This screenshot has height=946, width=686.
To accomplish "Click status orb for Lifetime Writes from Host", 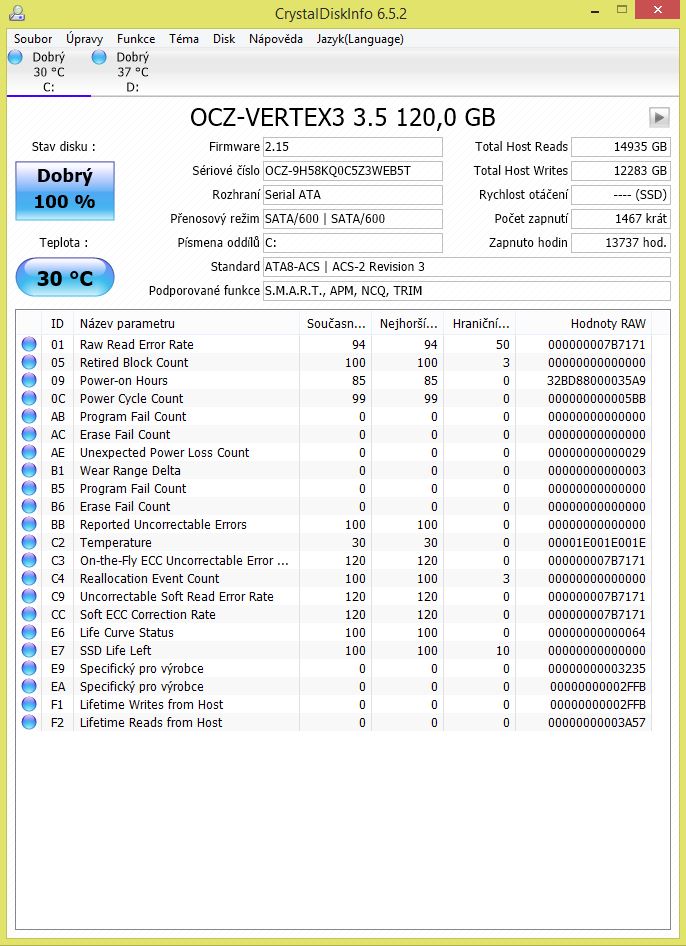I will (29, 705).
